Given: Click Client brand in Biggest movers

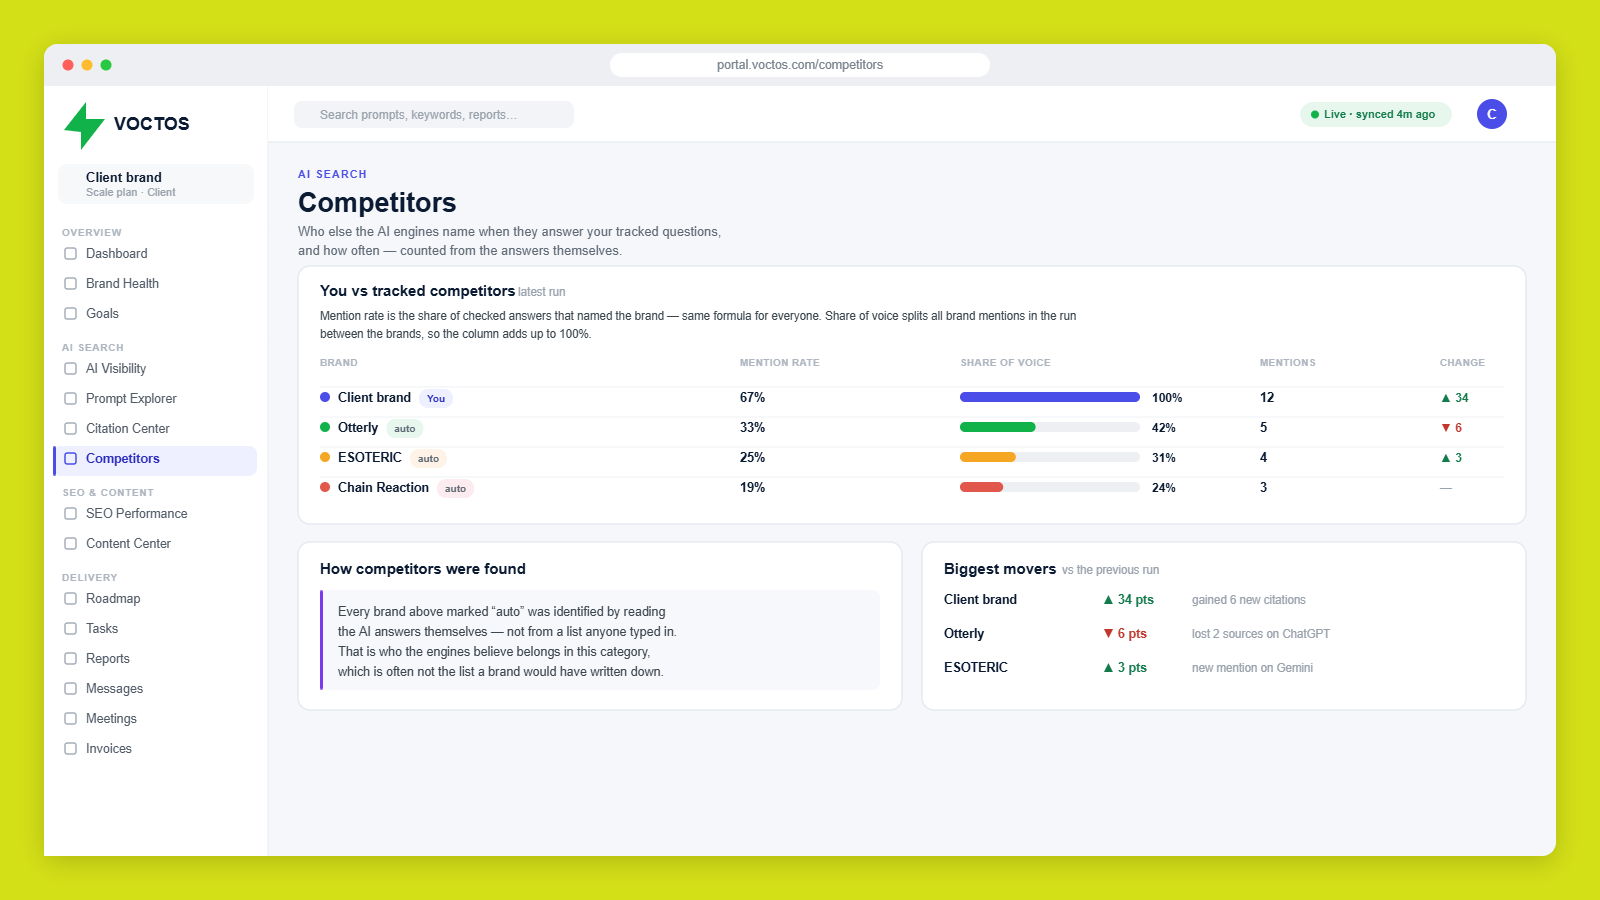Looking at the screenshot, I should coord(980,600).
